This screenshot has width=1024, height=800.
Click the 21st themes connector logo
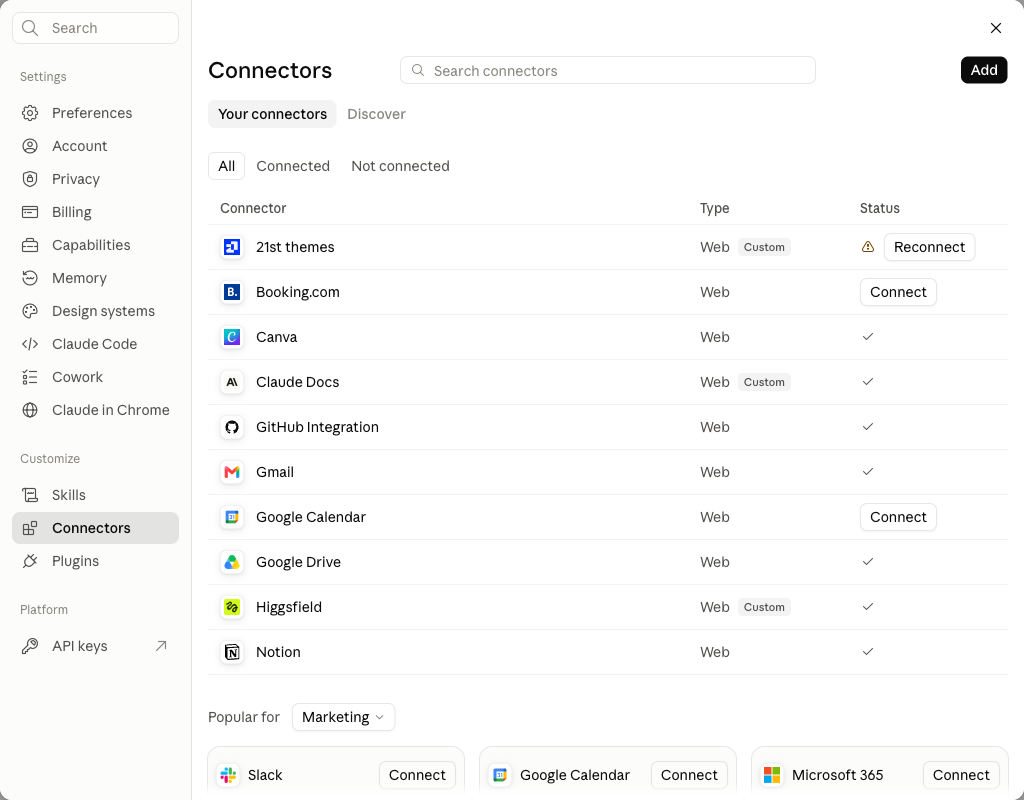[232, 247]
